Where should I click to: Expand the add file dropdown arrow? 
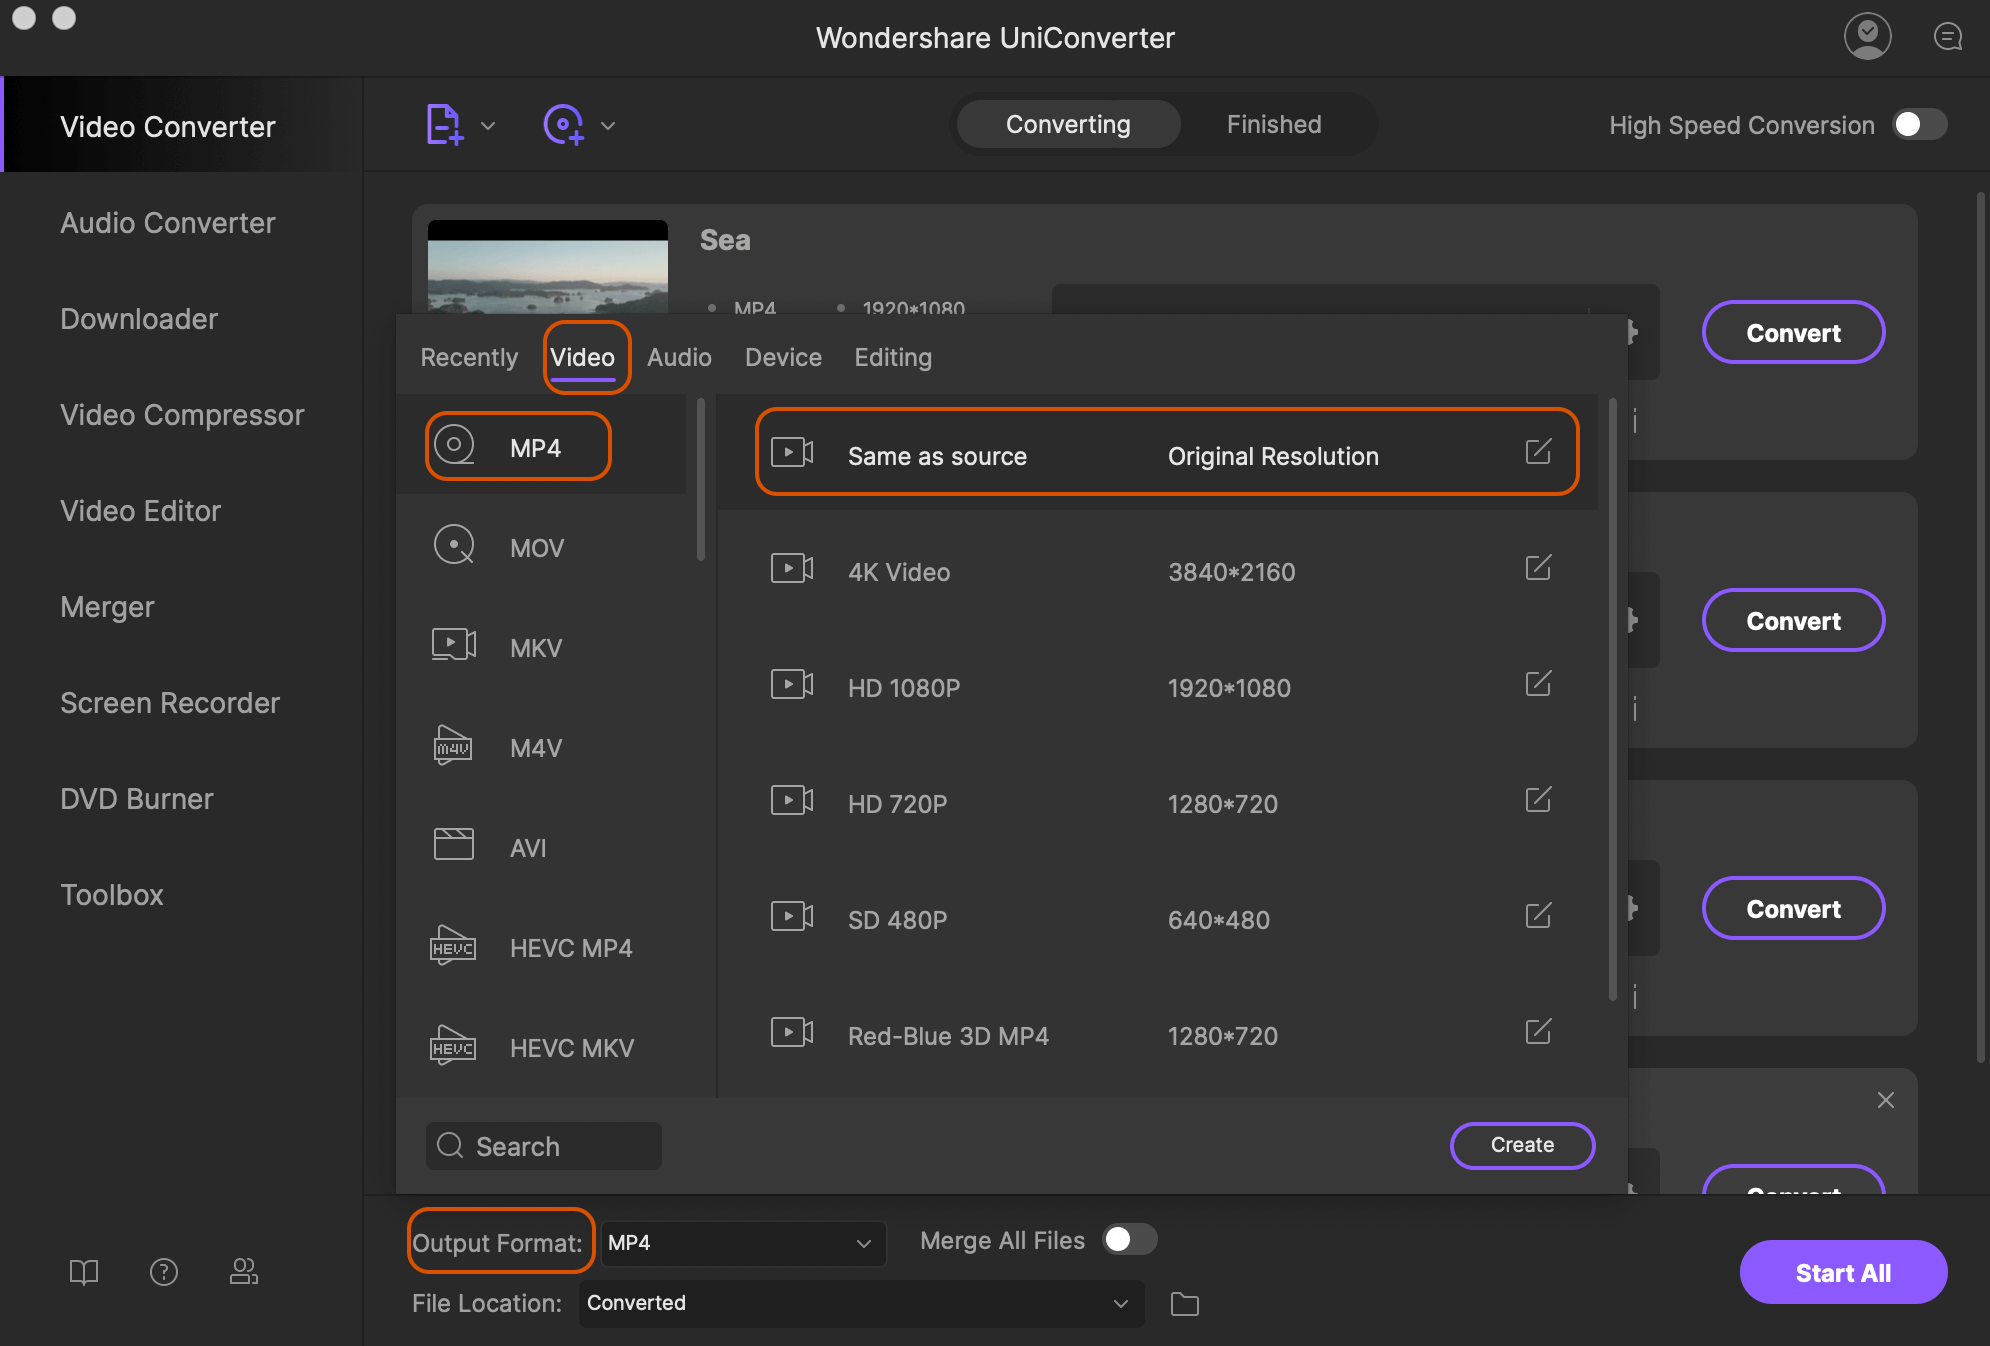coord(487,125)
